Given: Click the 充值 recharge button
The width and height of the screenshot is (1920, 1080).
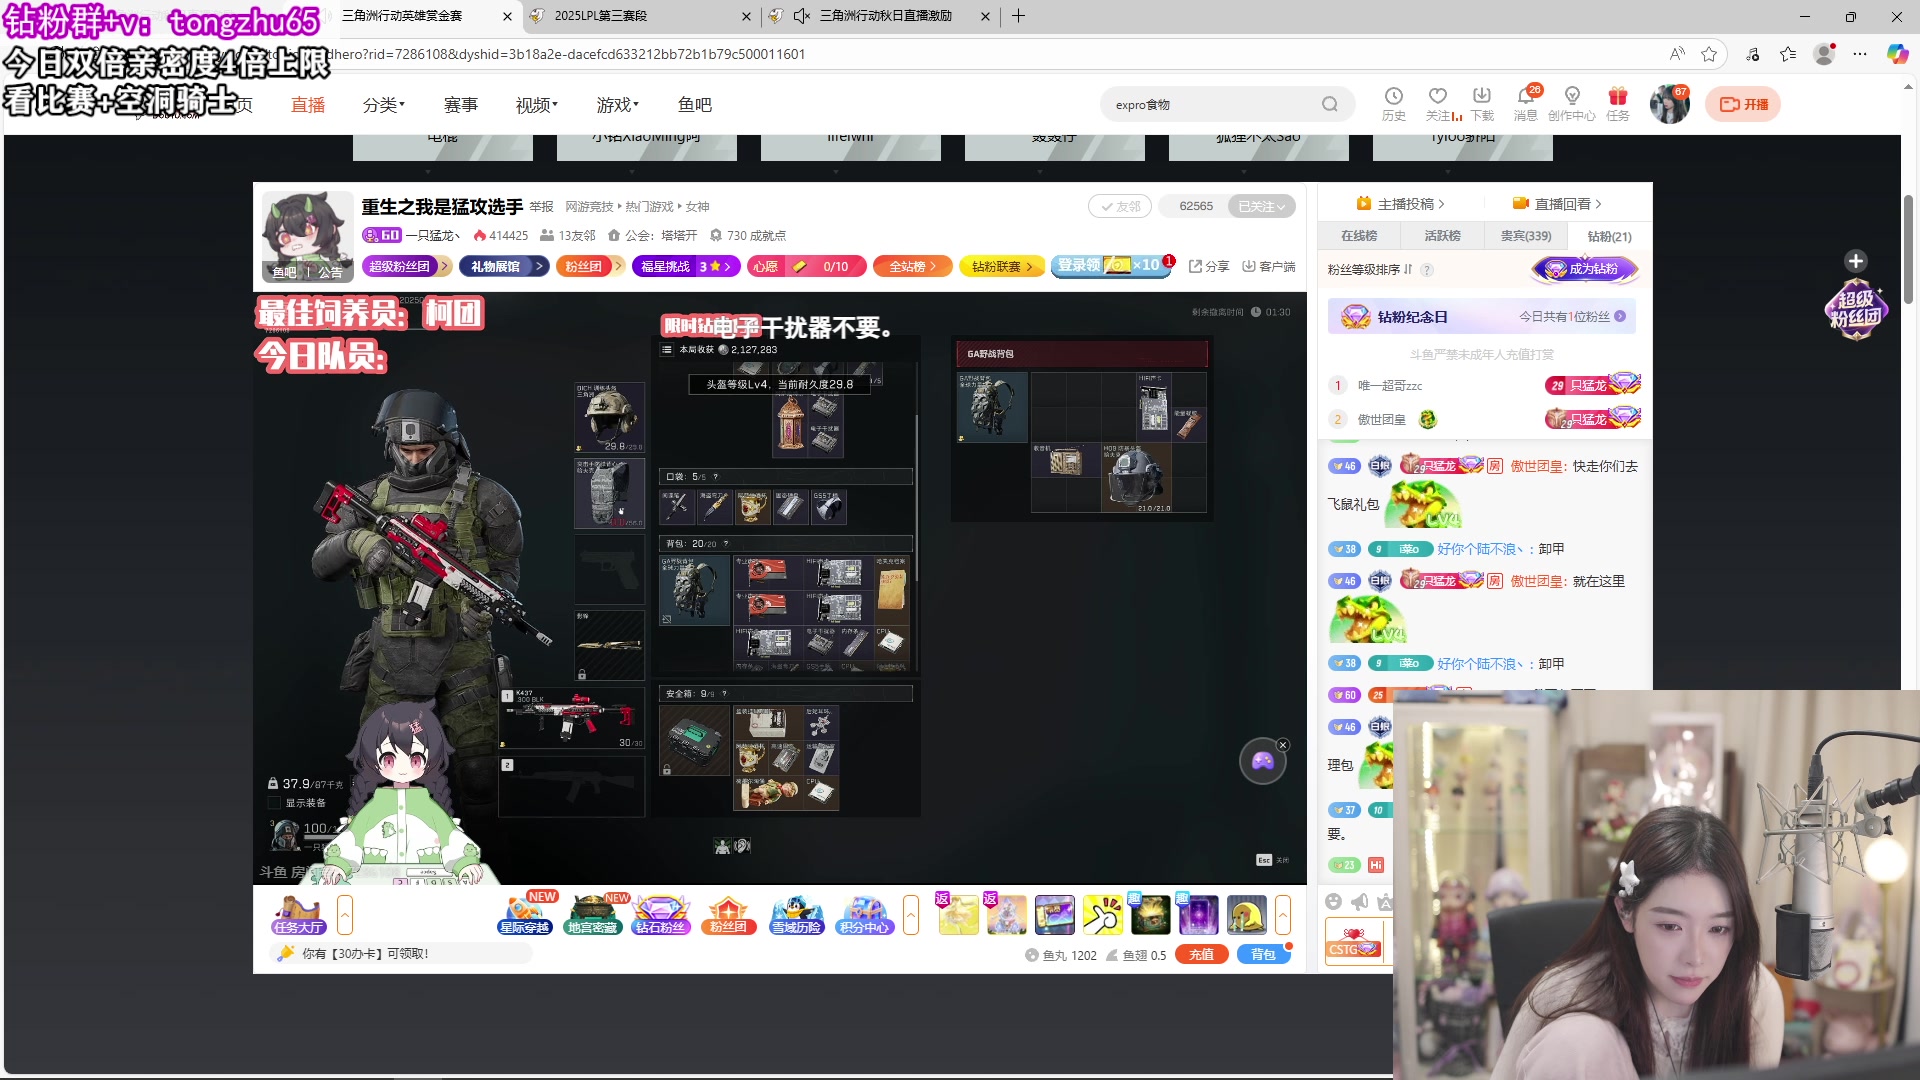Looking at the screenshot, I should pyautogui.click(x=1202, y=954).
